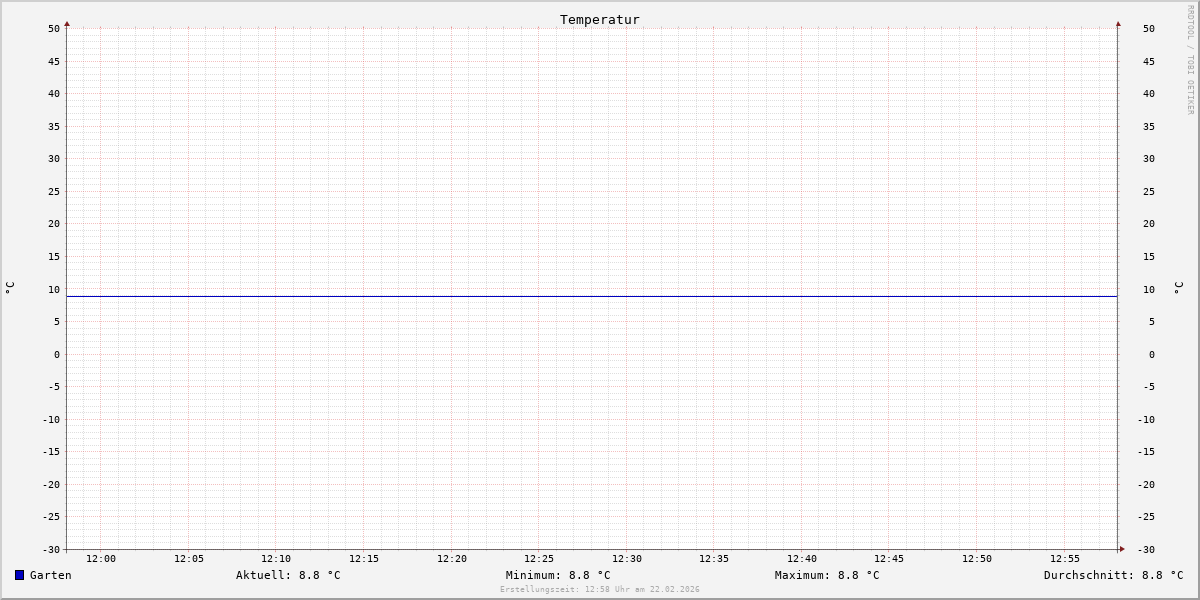Image resolution: width=1200 pixels, height=600 pixels.
Task: Click the right-axis "45" tick label
Action: pos(1149,62)
